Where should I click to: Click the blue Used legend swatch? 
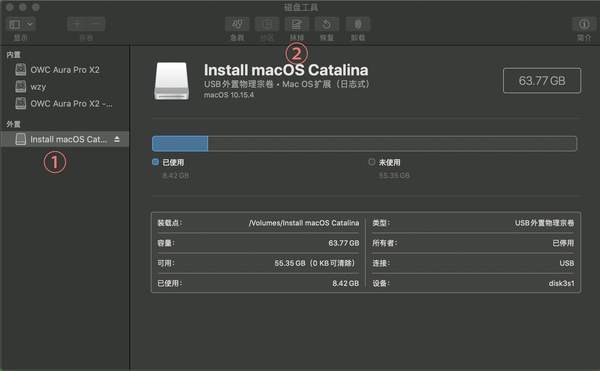(155, 162)
